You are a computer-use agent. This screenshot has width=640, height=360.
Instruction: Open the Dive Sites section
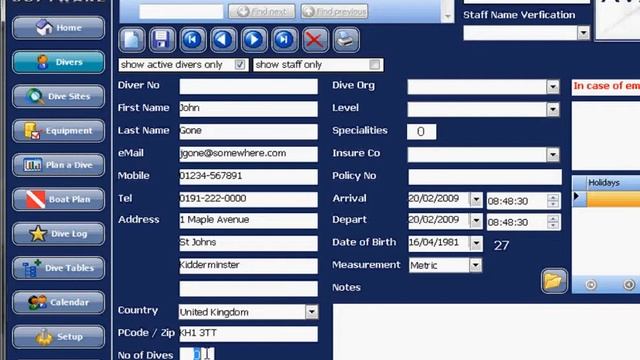coord(58,96)
